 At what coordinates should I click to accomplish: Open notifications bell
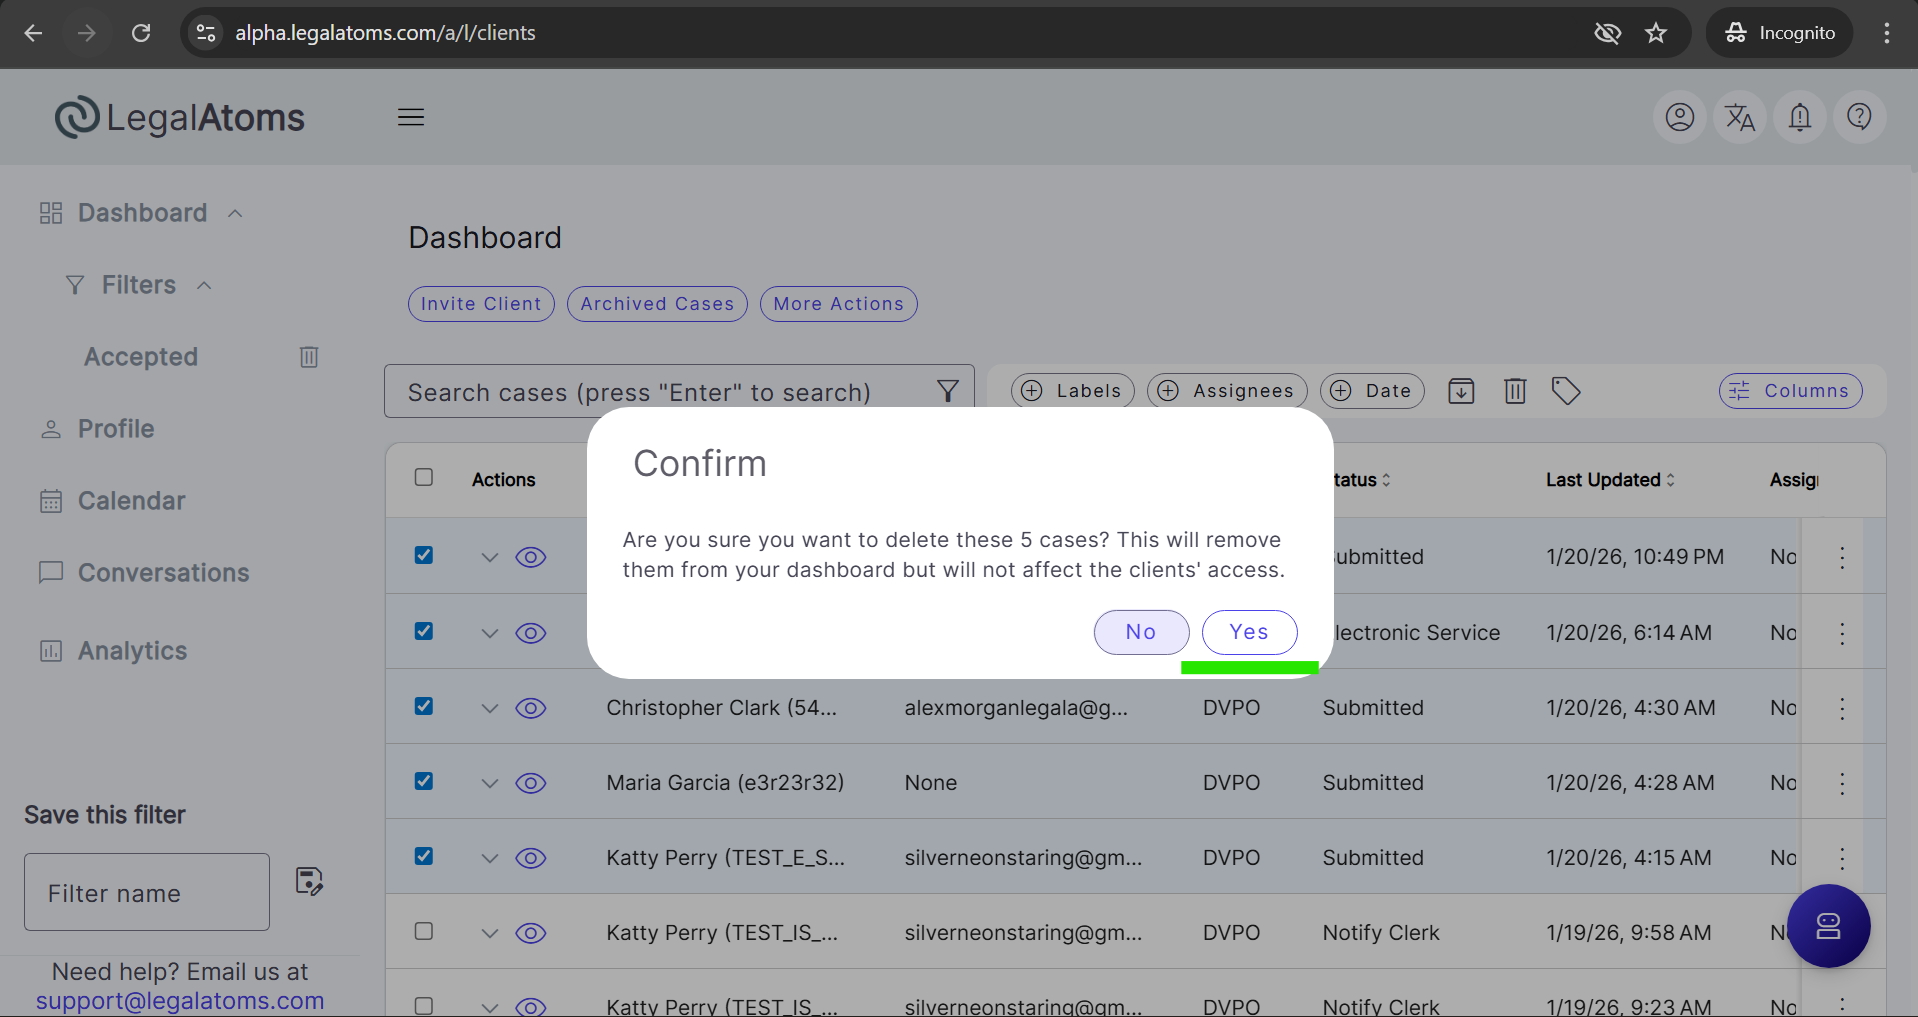pyautogui.click(x=1799, y=117)
